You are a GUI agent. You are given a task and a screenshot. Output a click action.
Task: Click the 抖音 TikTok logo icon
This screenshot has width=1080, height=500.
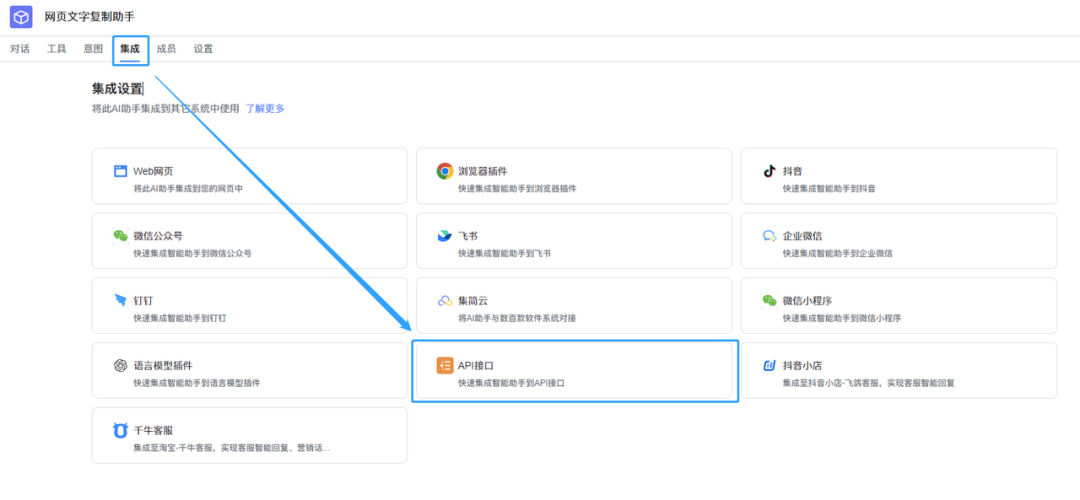coord(769,171)
